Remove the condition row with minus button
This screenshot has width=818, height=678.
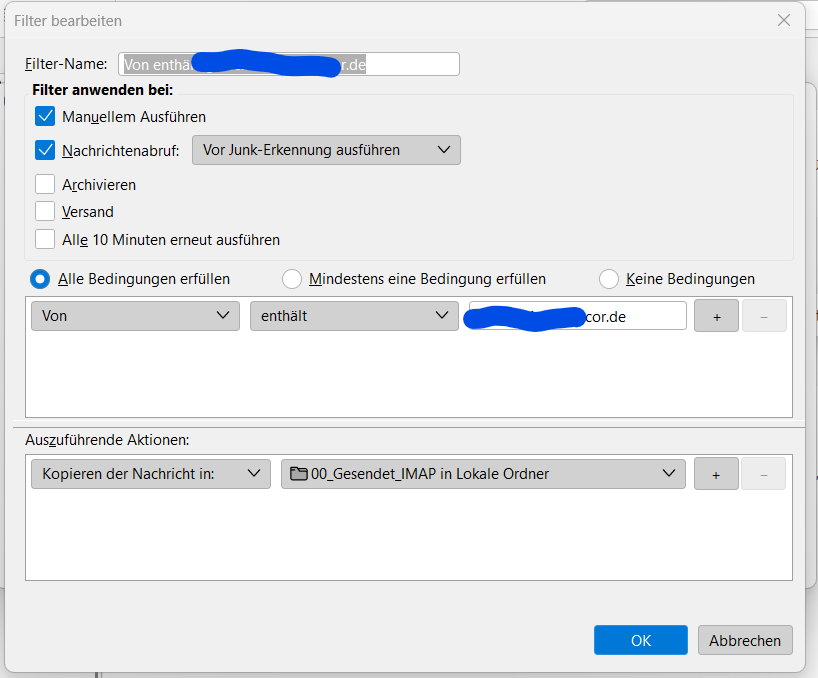[x=764, y=316]
